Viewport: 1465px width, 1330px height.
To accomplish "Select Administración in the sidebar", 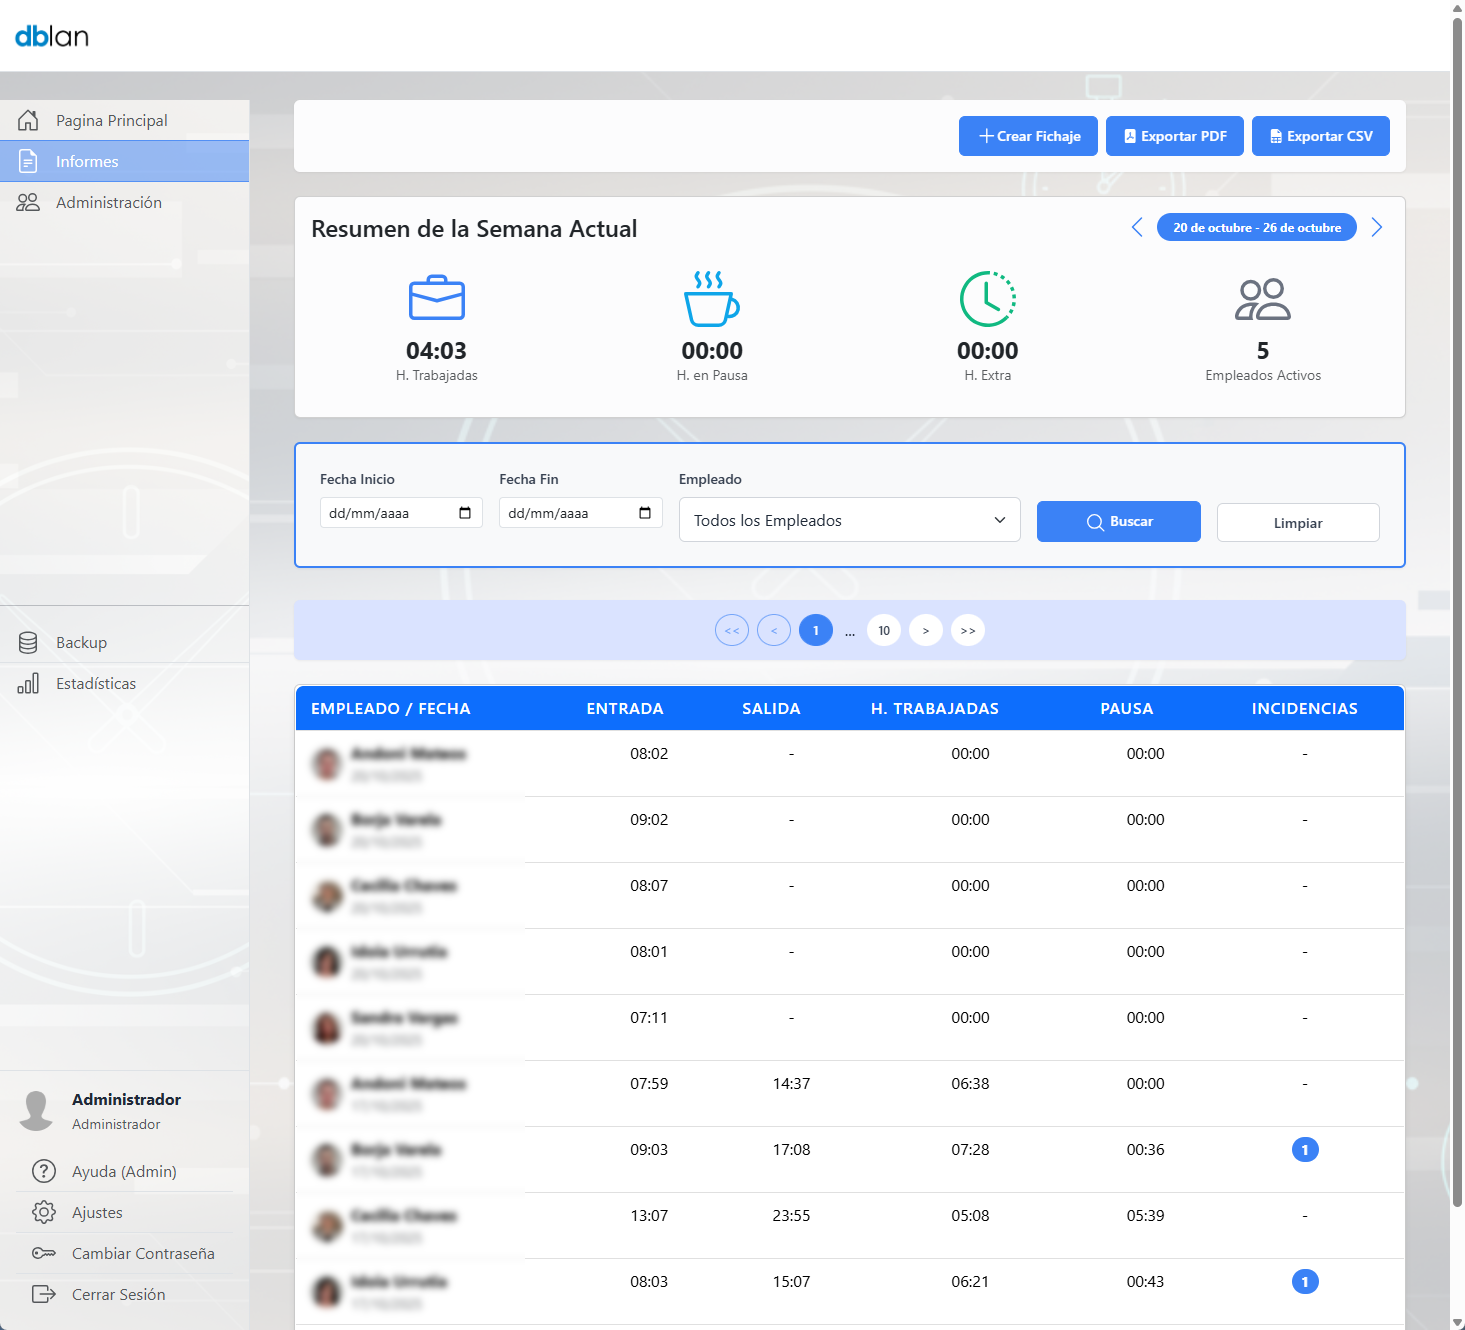I will point(108,202).
